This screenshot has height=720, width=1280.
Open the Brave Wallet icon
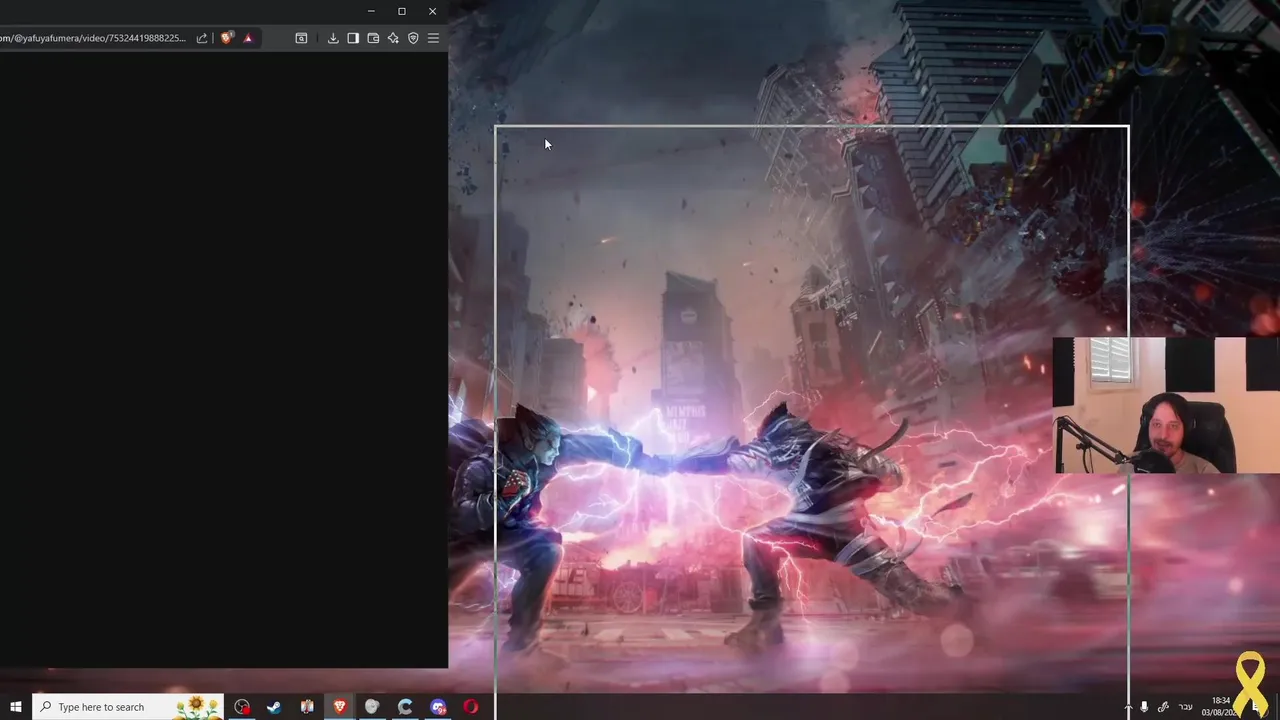[x=373, y=38]
